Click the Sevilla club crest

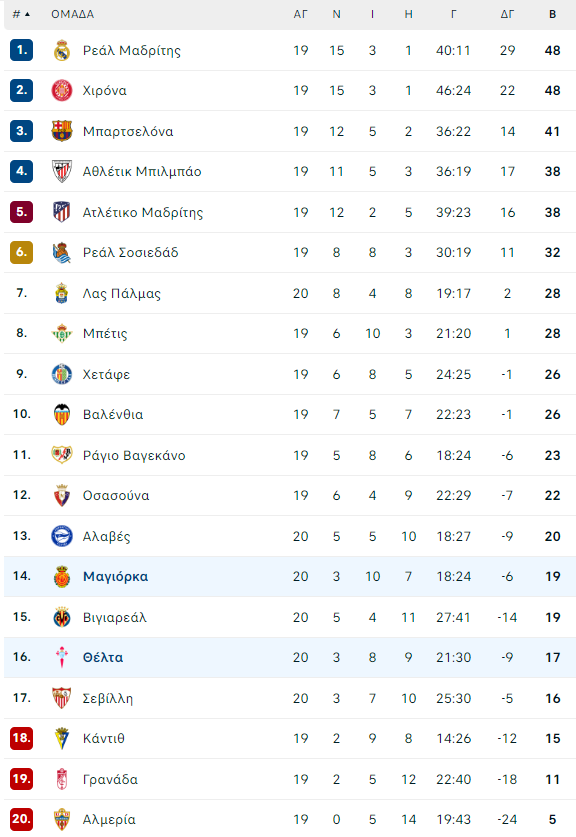61,698
